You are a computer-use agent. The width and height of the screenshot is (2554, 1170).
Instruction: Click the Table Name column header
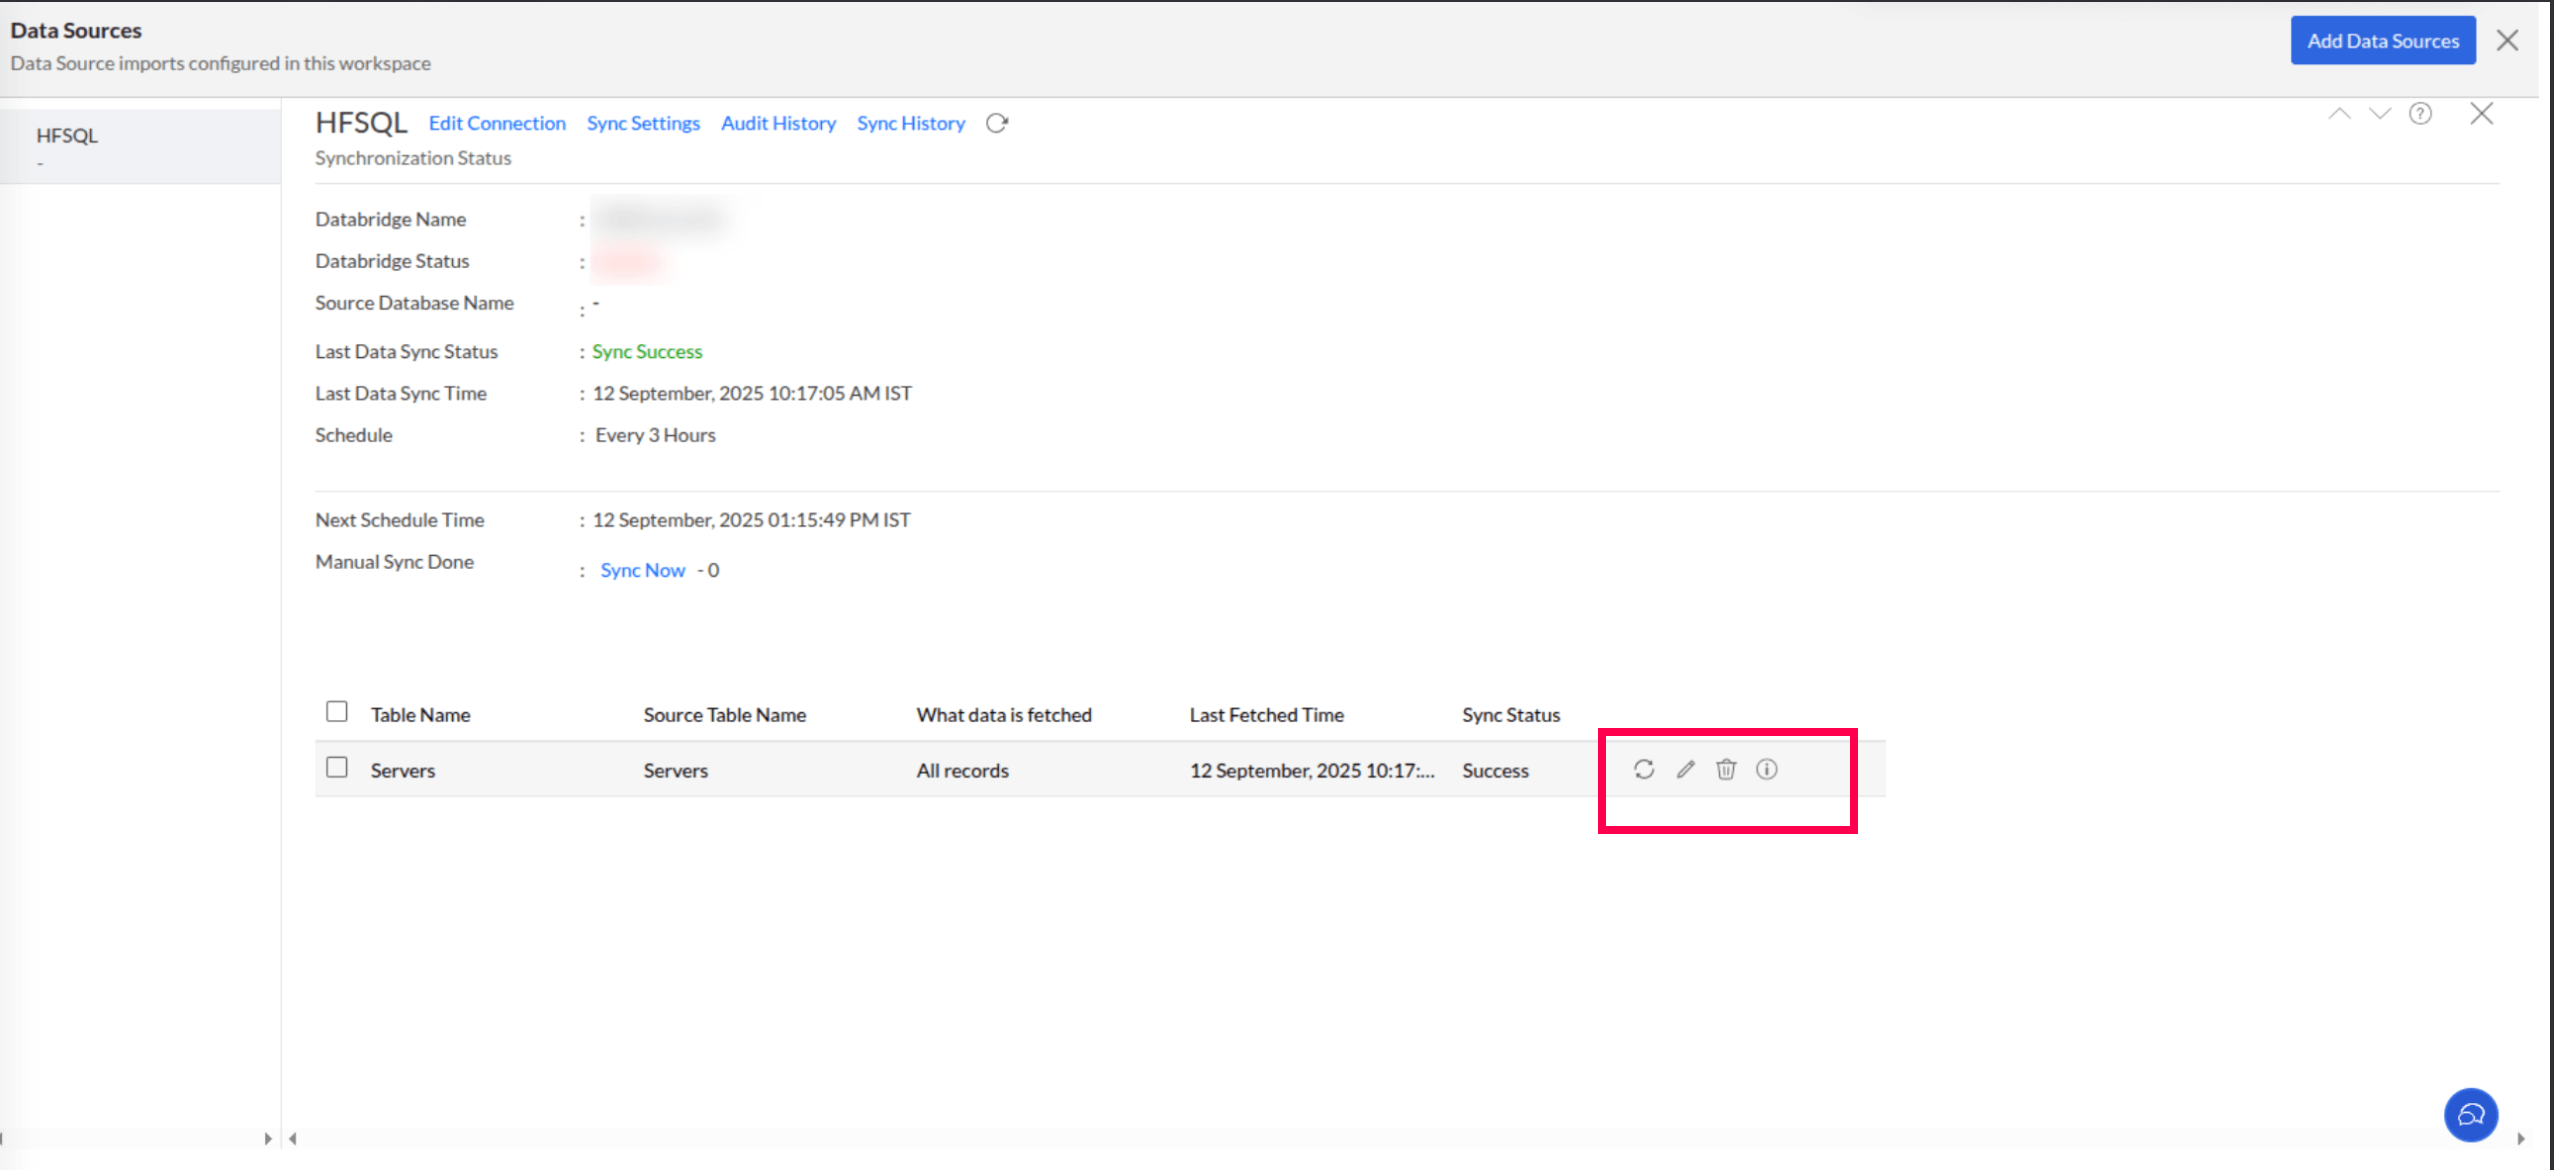click(420, 715)
